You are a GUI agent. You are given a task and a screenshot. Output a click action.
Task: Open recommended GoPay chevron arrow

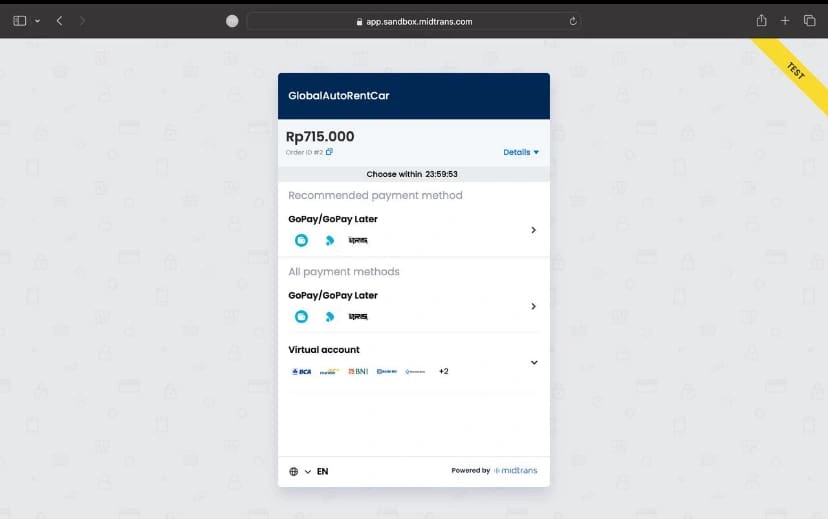pos(533,230)
